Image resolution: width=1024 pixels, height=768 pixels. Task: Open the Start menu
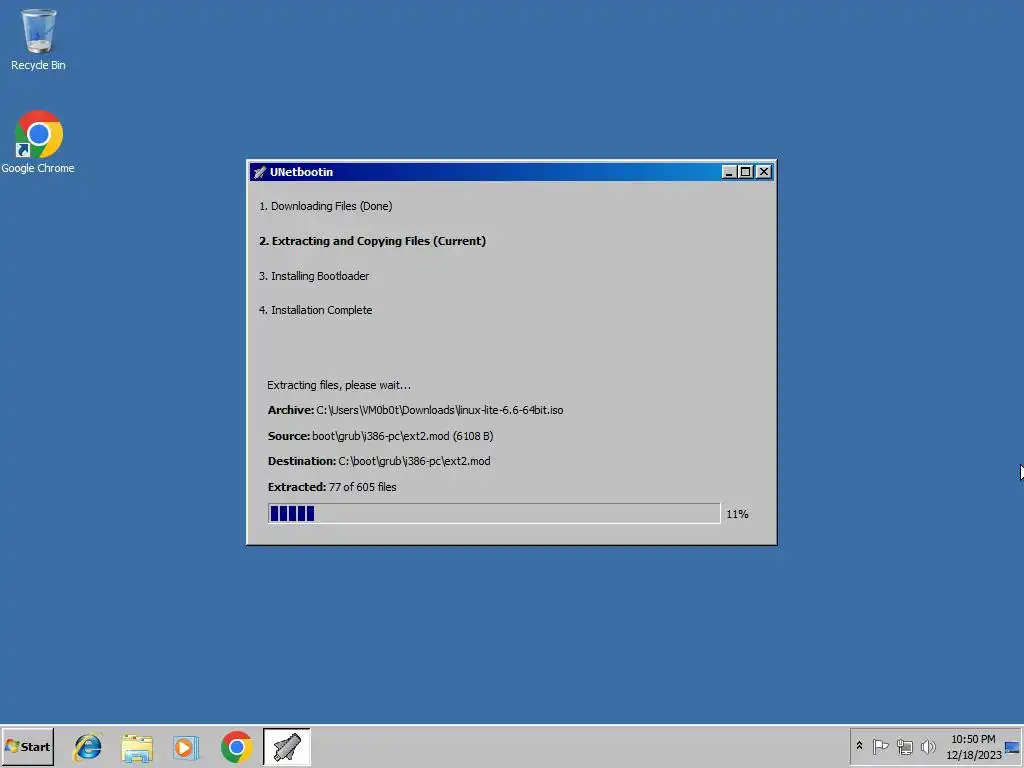point(27,746)
